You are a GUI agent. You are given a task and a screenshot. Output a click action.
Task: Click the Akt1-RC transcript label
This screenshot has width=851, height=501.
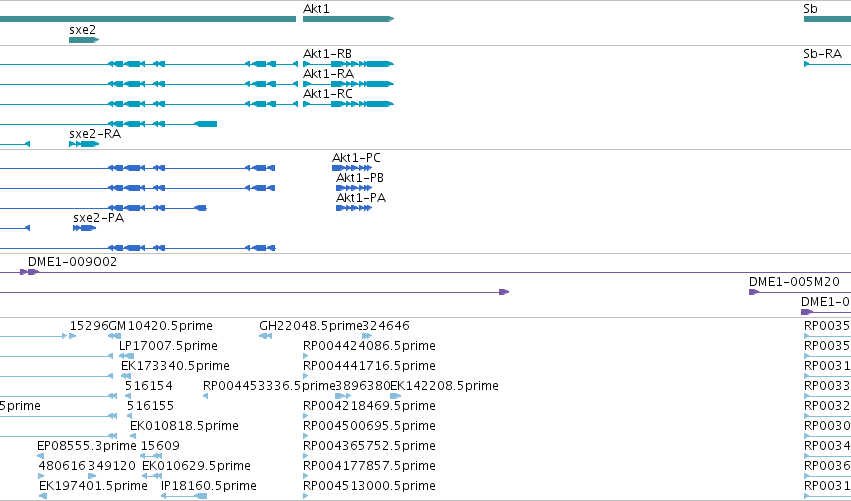click(x=328, y=94)
